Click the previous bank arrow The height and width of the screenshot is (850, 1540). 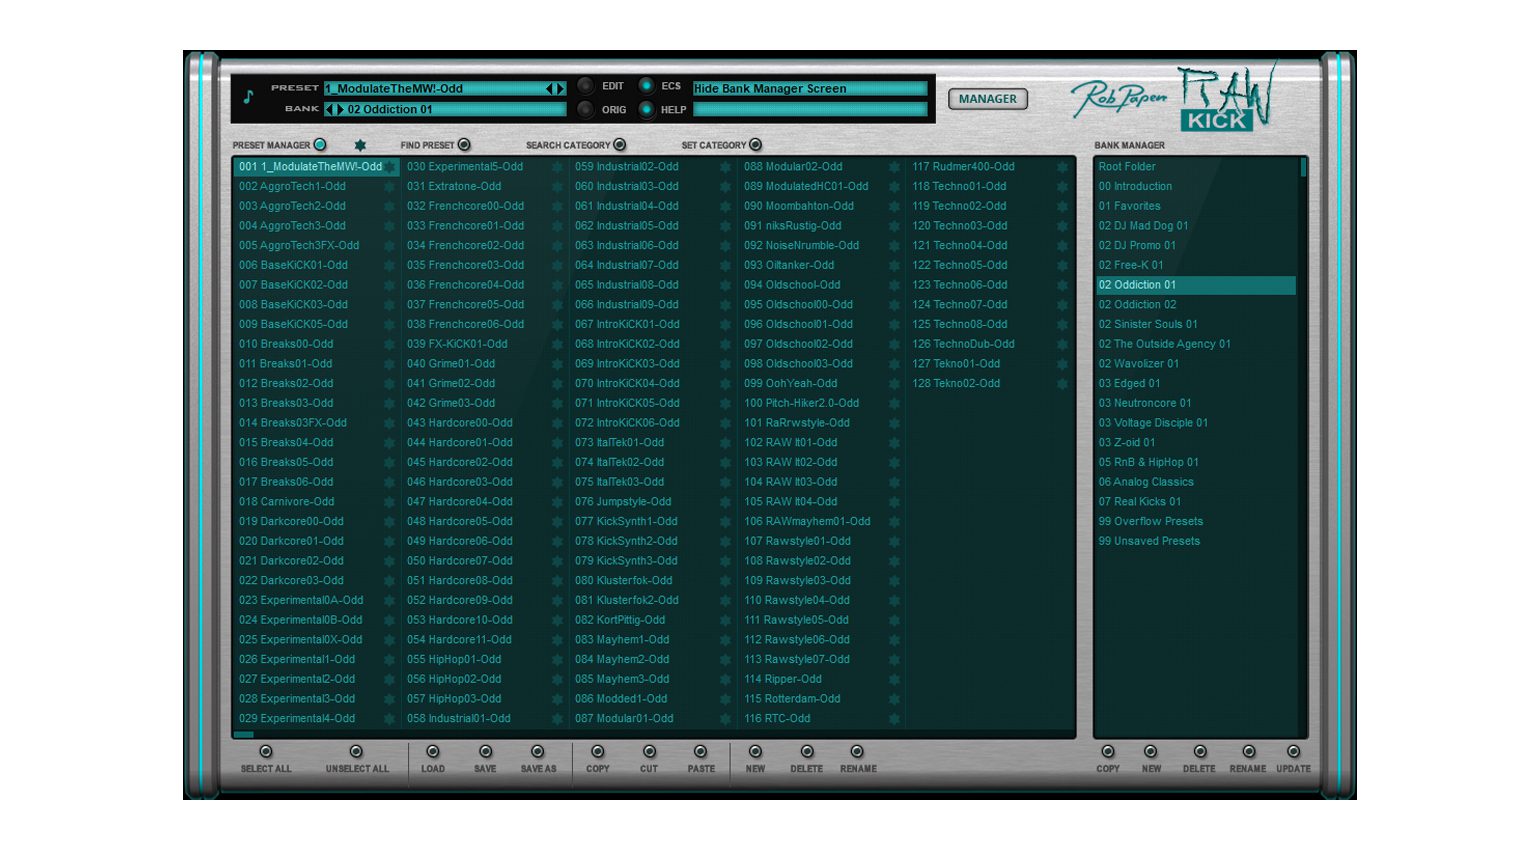click(x=329, y=110)
